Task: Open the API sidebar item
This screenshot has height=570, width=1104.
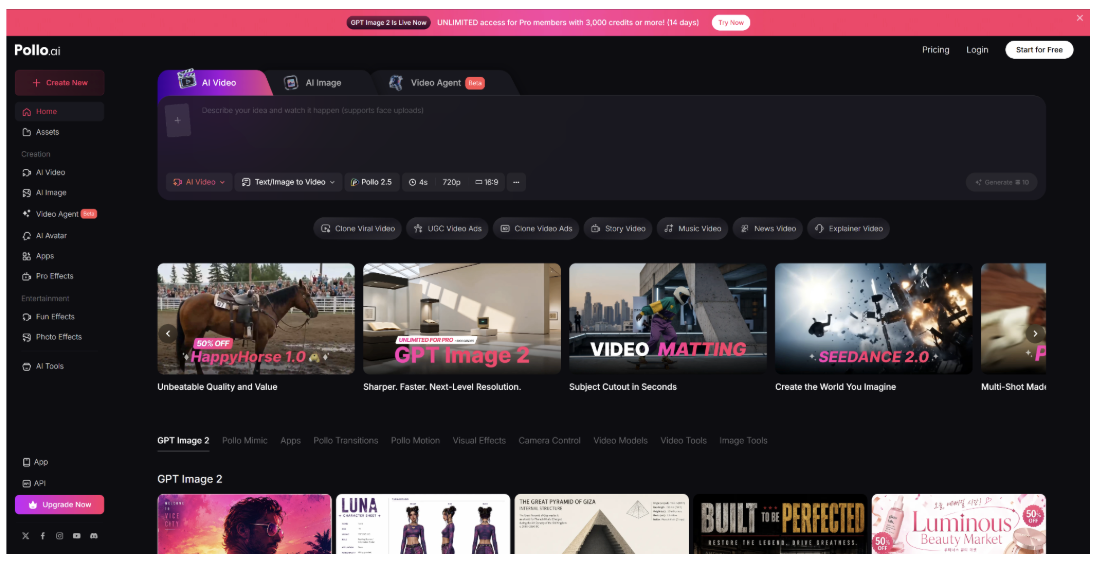Action: [59, 483]
